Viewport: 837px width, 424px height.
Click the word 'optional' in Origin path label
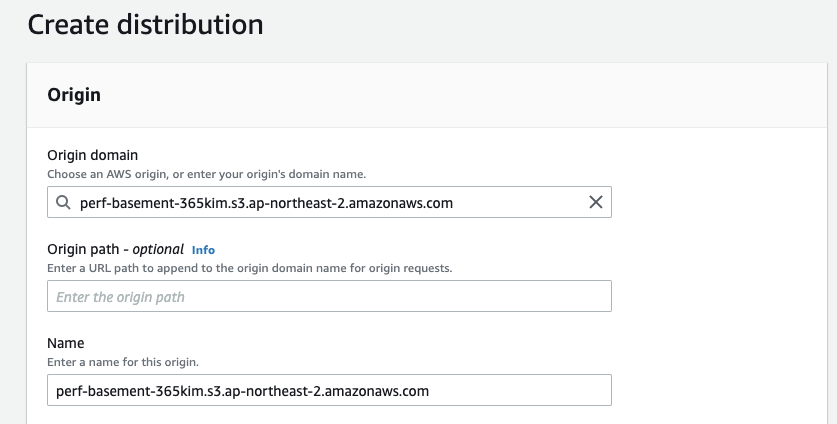[x=158, y=249]
